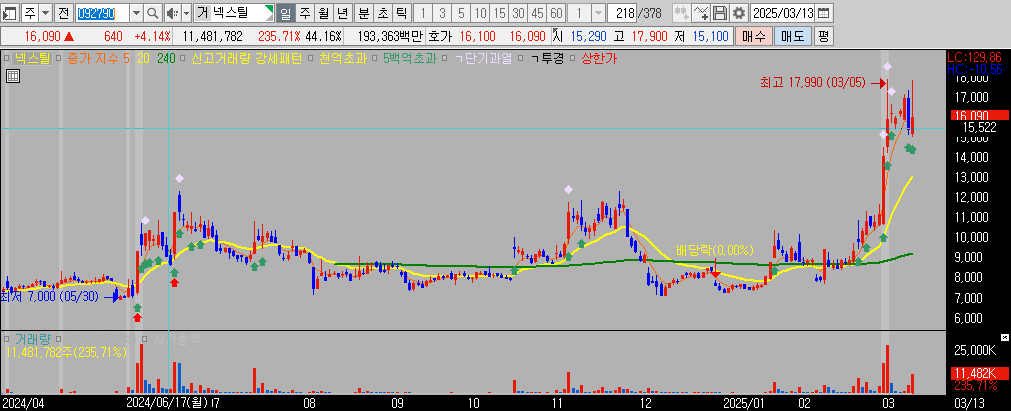Toggle the 투경 indicator checkbox

(x=521, y=59)
